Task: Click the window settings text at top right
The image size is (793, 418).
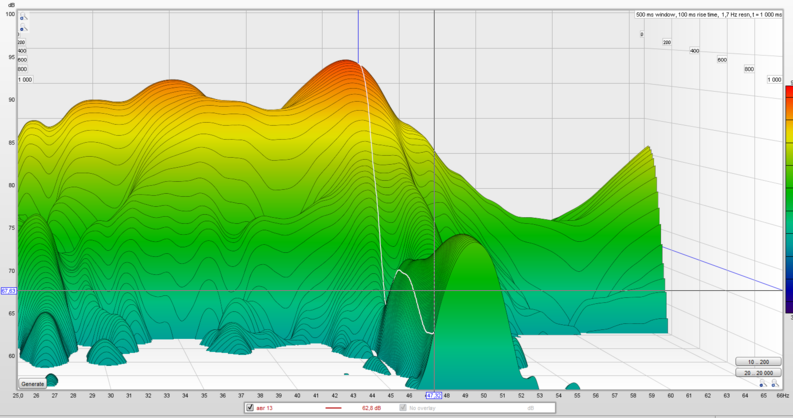Action: (x=706, y=15)
